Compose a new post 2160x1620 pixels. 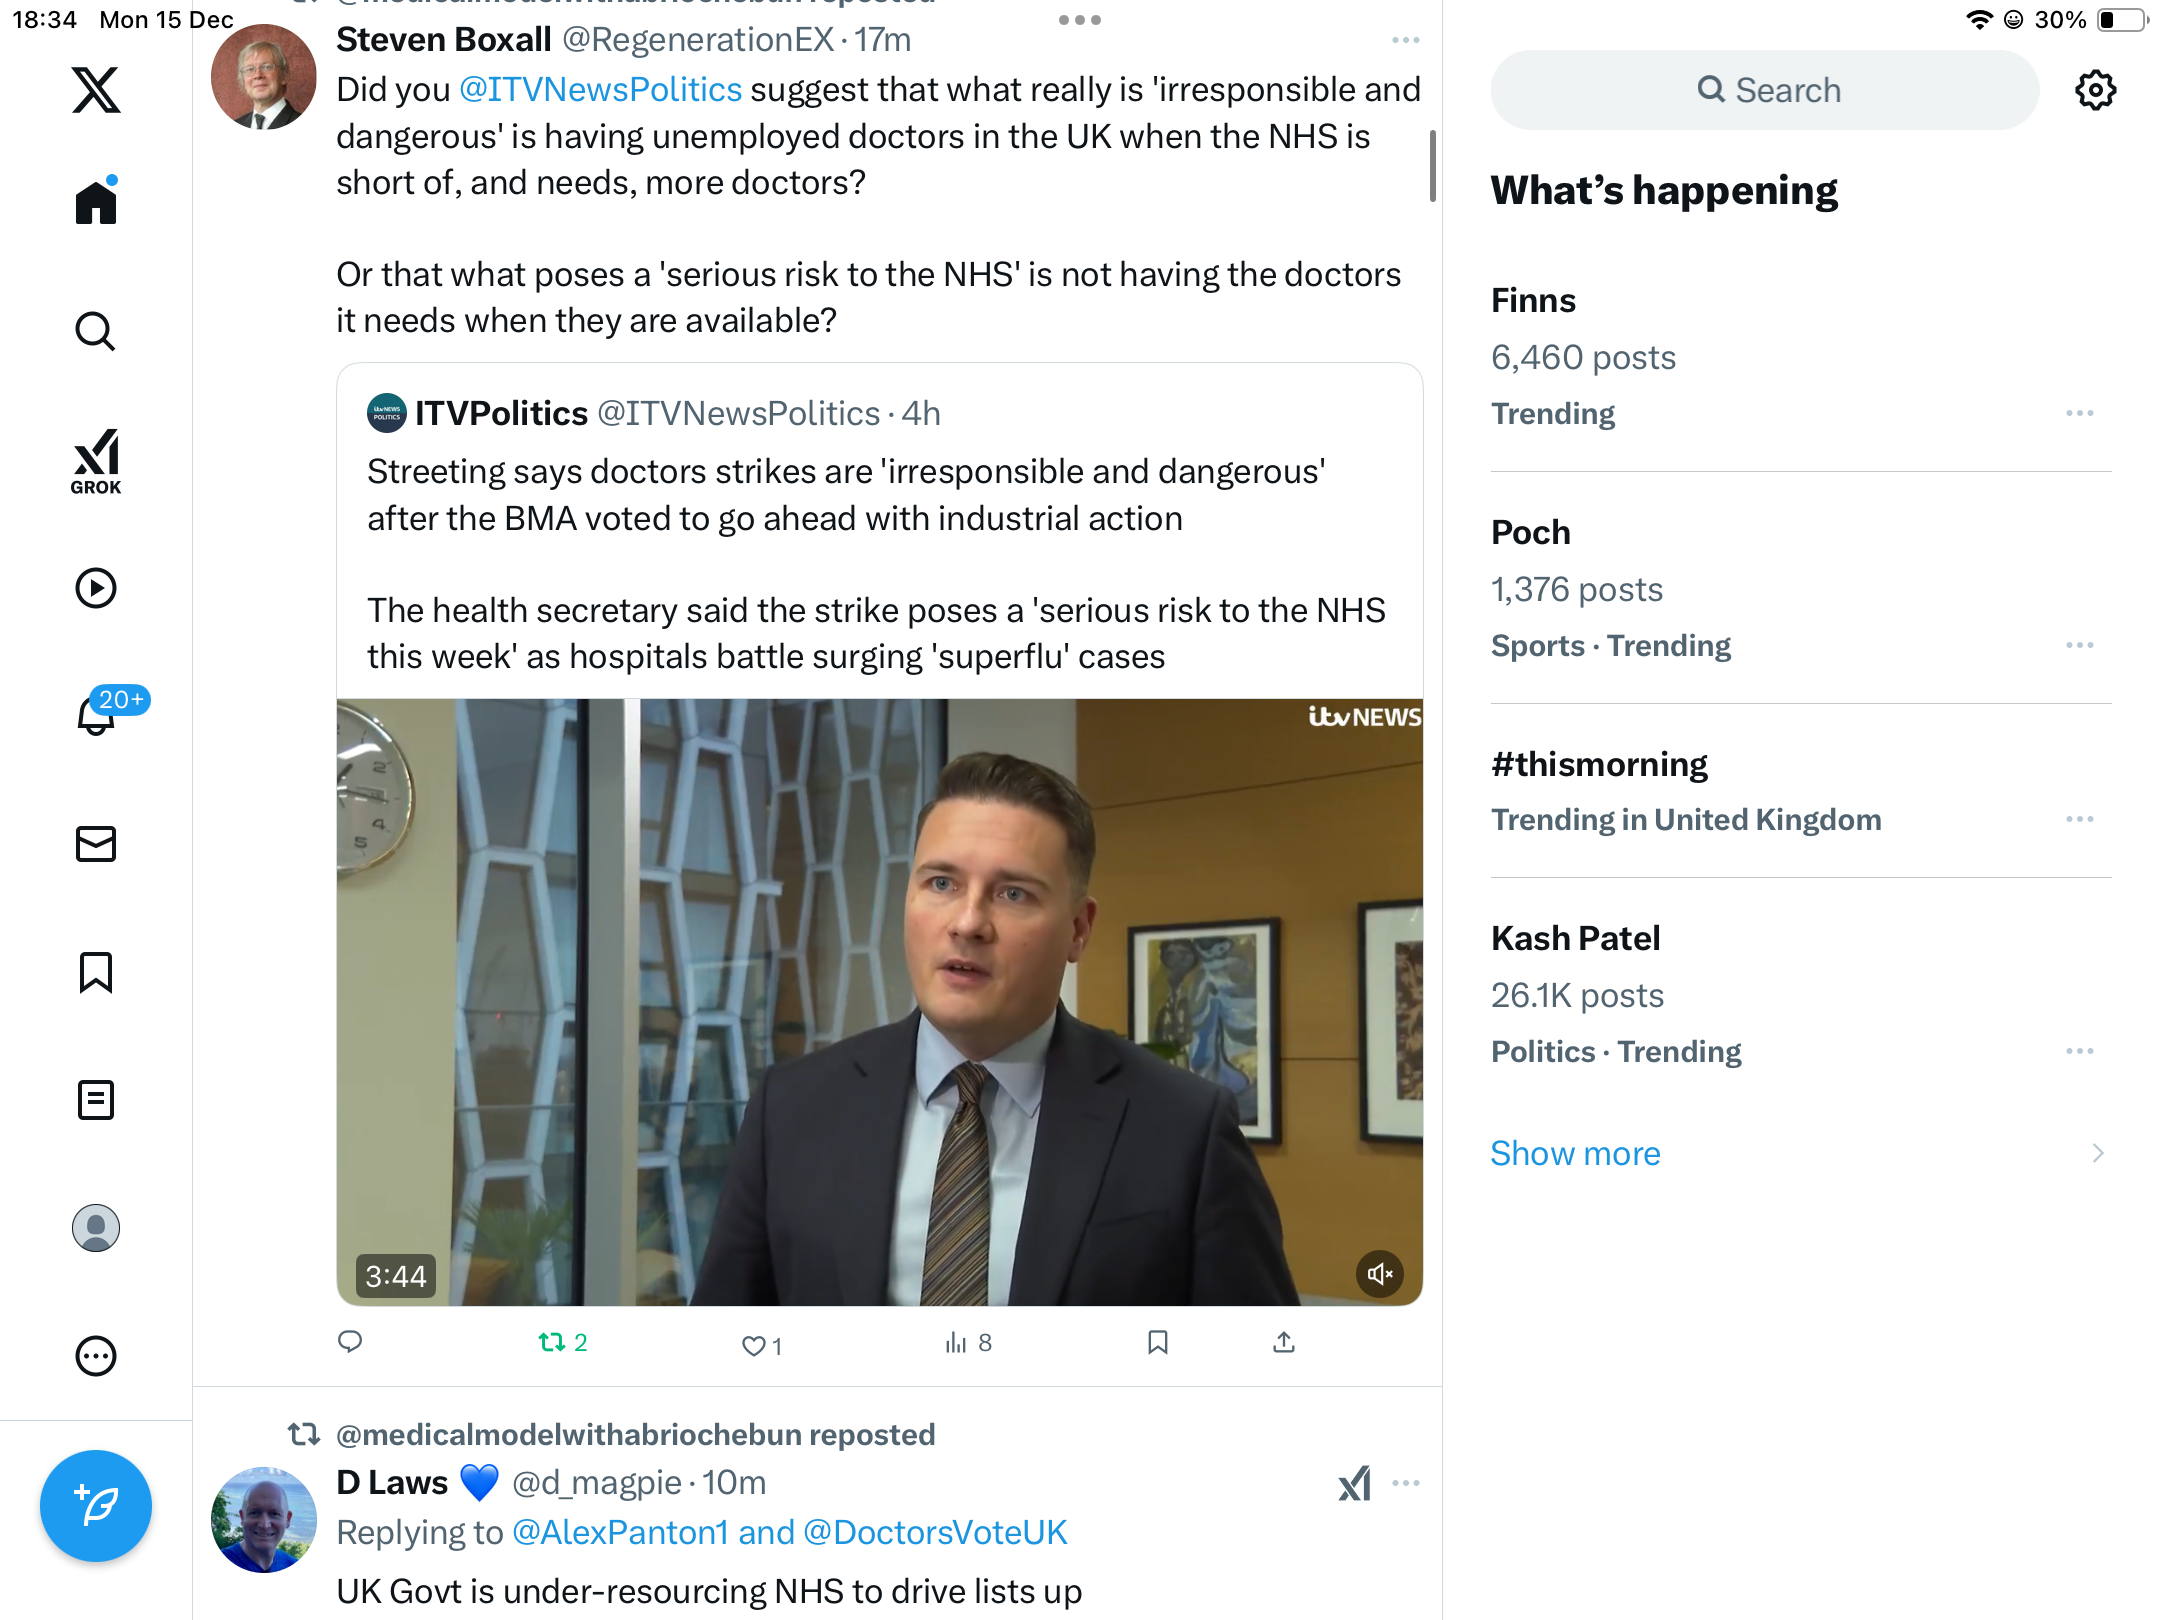96,1505
